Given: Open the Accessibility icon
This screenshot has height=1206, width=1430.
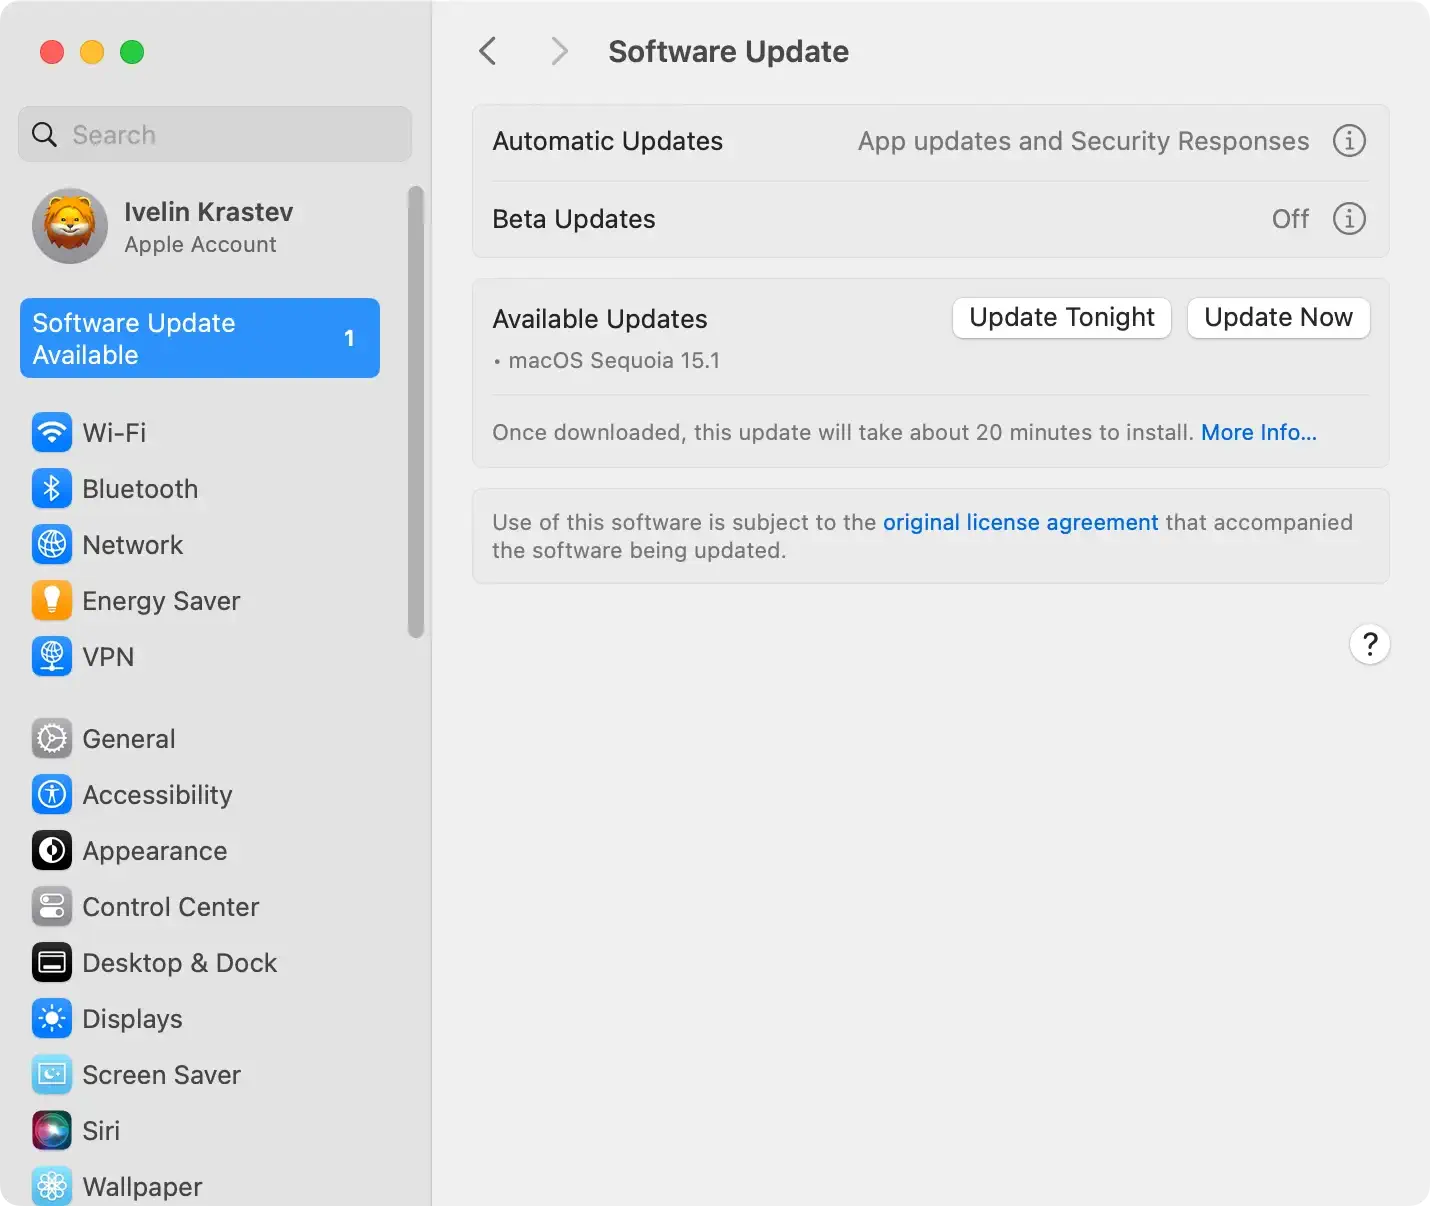Looking at the screenshot, I should (x=52, y=795).
